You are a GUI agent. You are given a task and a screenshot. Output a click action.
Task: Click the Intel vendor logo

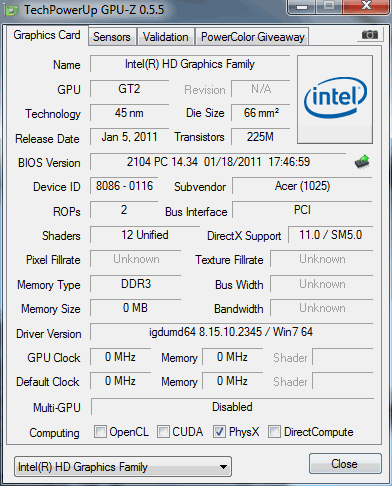[335, 99]
